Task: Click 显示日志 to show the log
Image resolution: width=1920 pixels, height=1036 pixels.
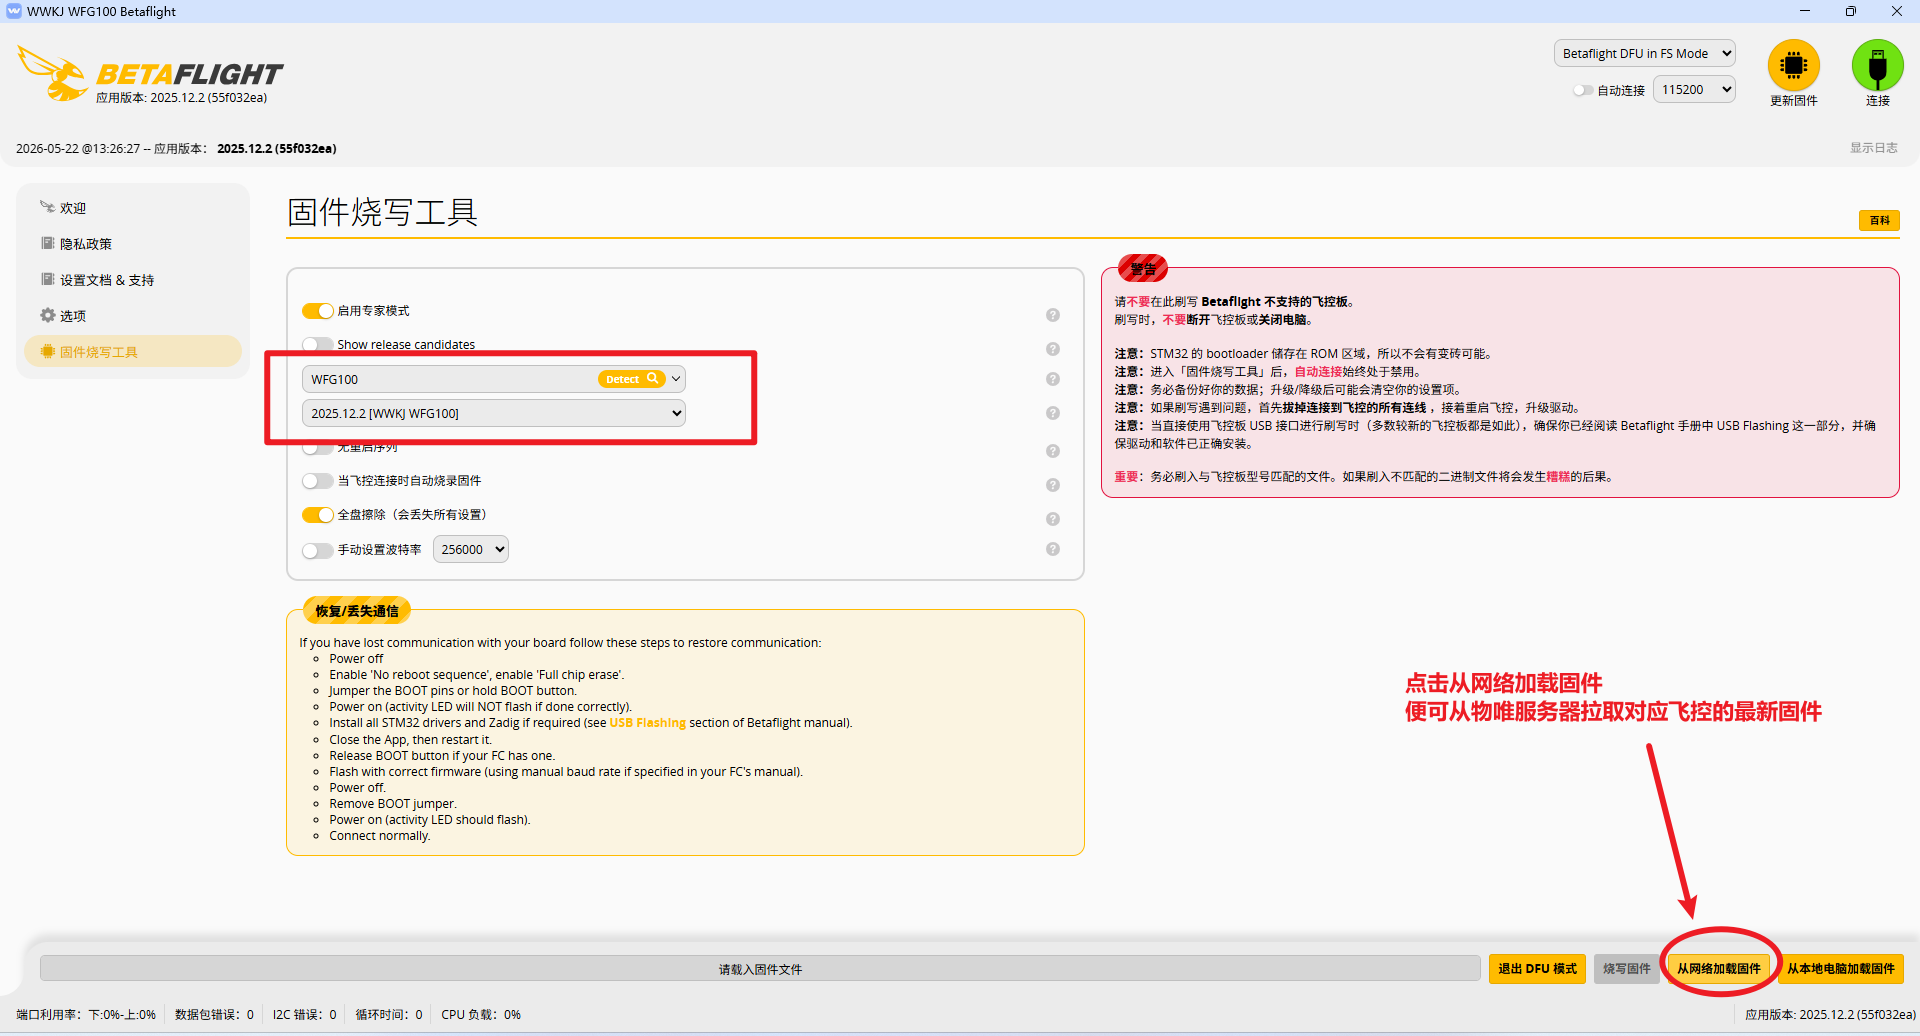Action: point(1873,148)
